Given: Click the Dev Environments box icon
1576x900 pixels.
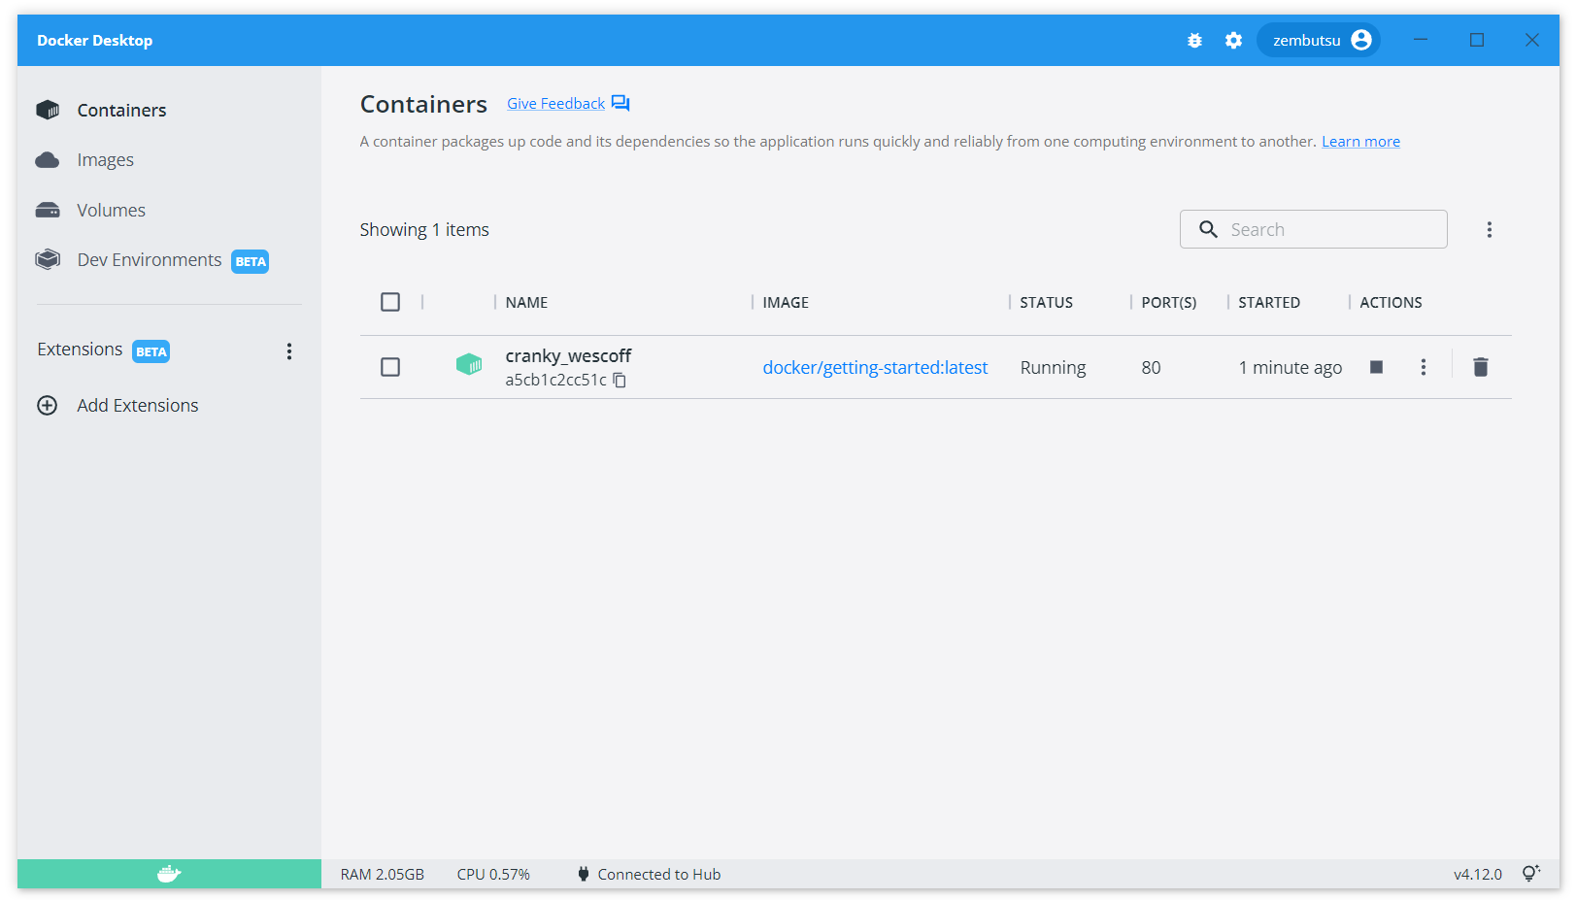Looking at the screenshot, I should (48, 260).
